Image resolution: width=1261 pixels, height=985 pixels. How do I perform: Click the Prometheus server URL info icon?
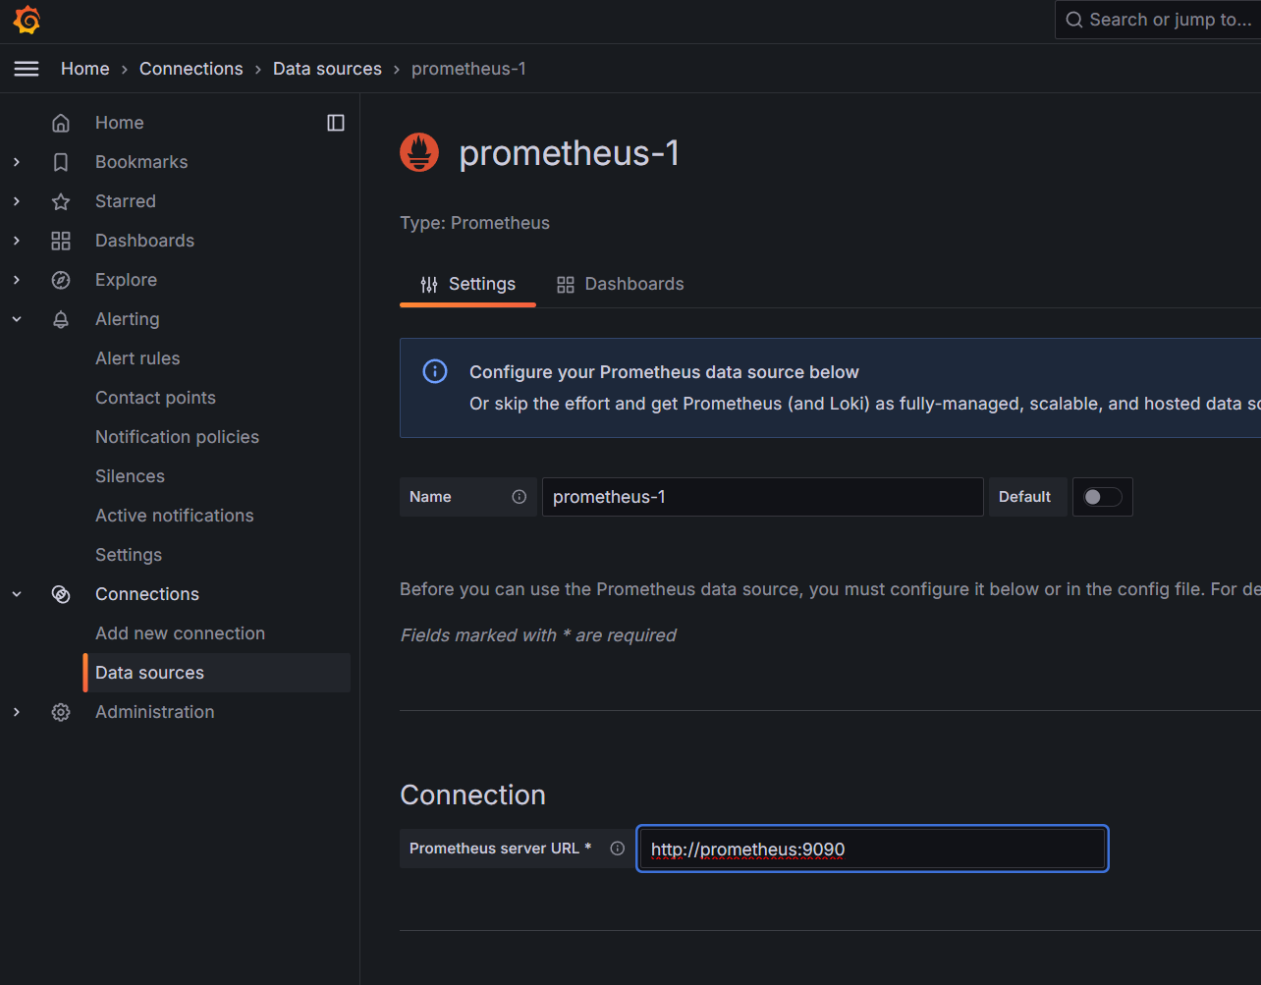pyautogui.click(x=617, y=848)
